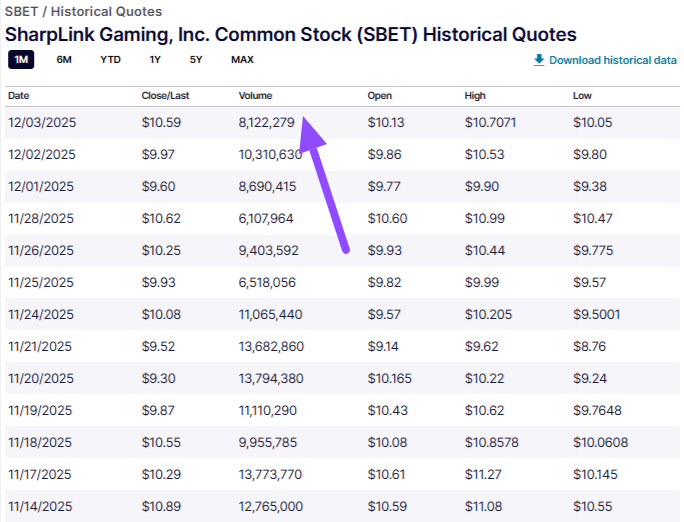Image resolution: width=684 pixels, height=522 pixels.
Task: Select volume value 12,765,000
Action: coord(271,507)
